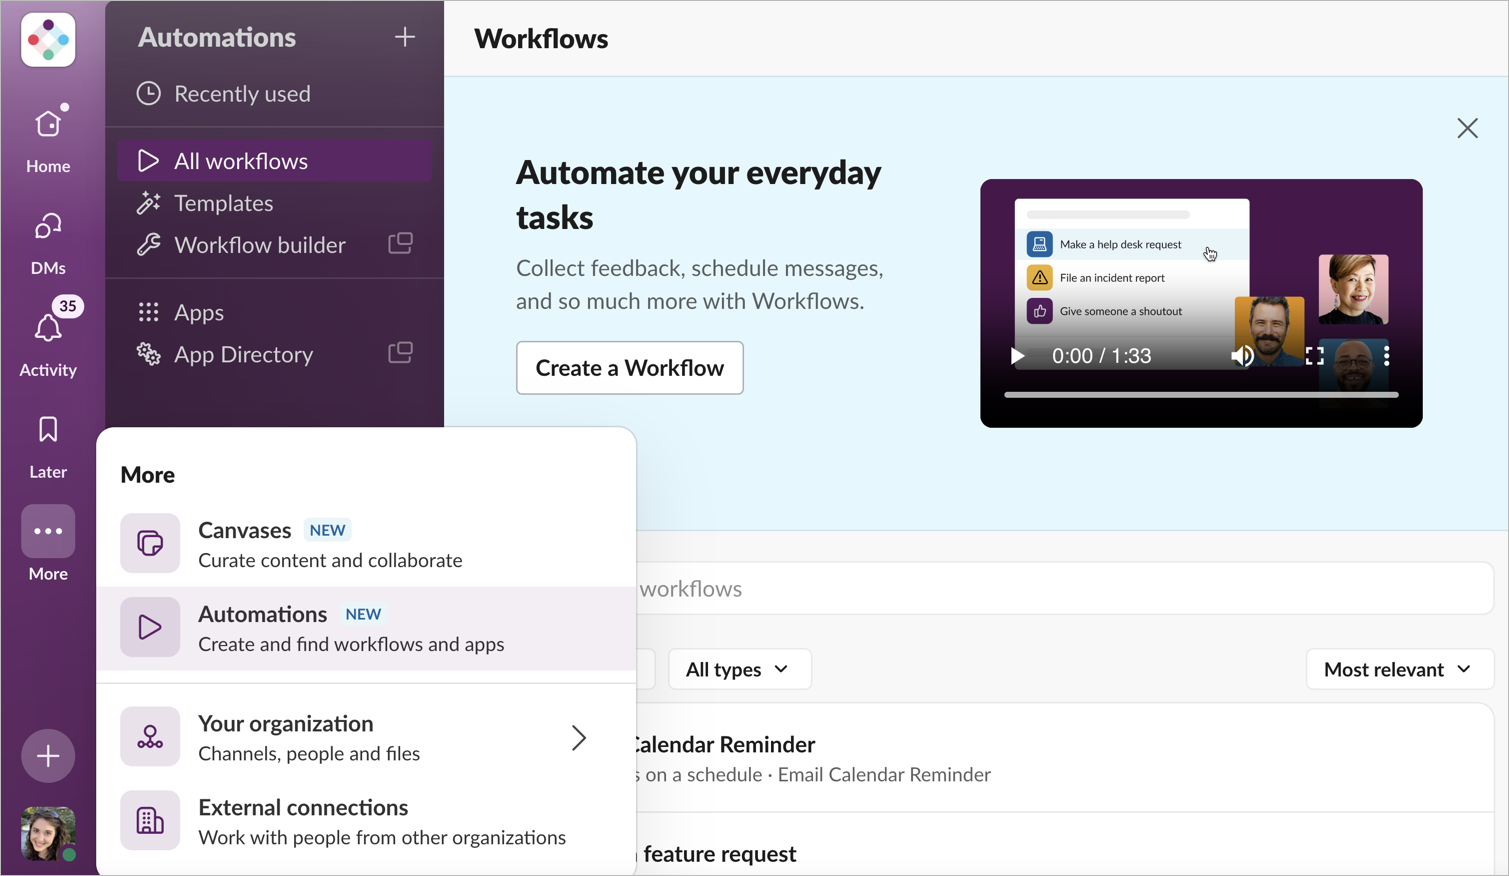This screenshot has width=1509, height=876.
Task: Click the external window icon beside App Directory
Action: [x=400, y=352]
